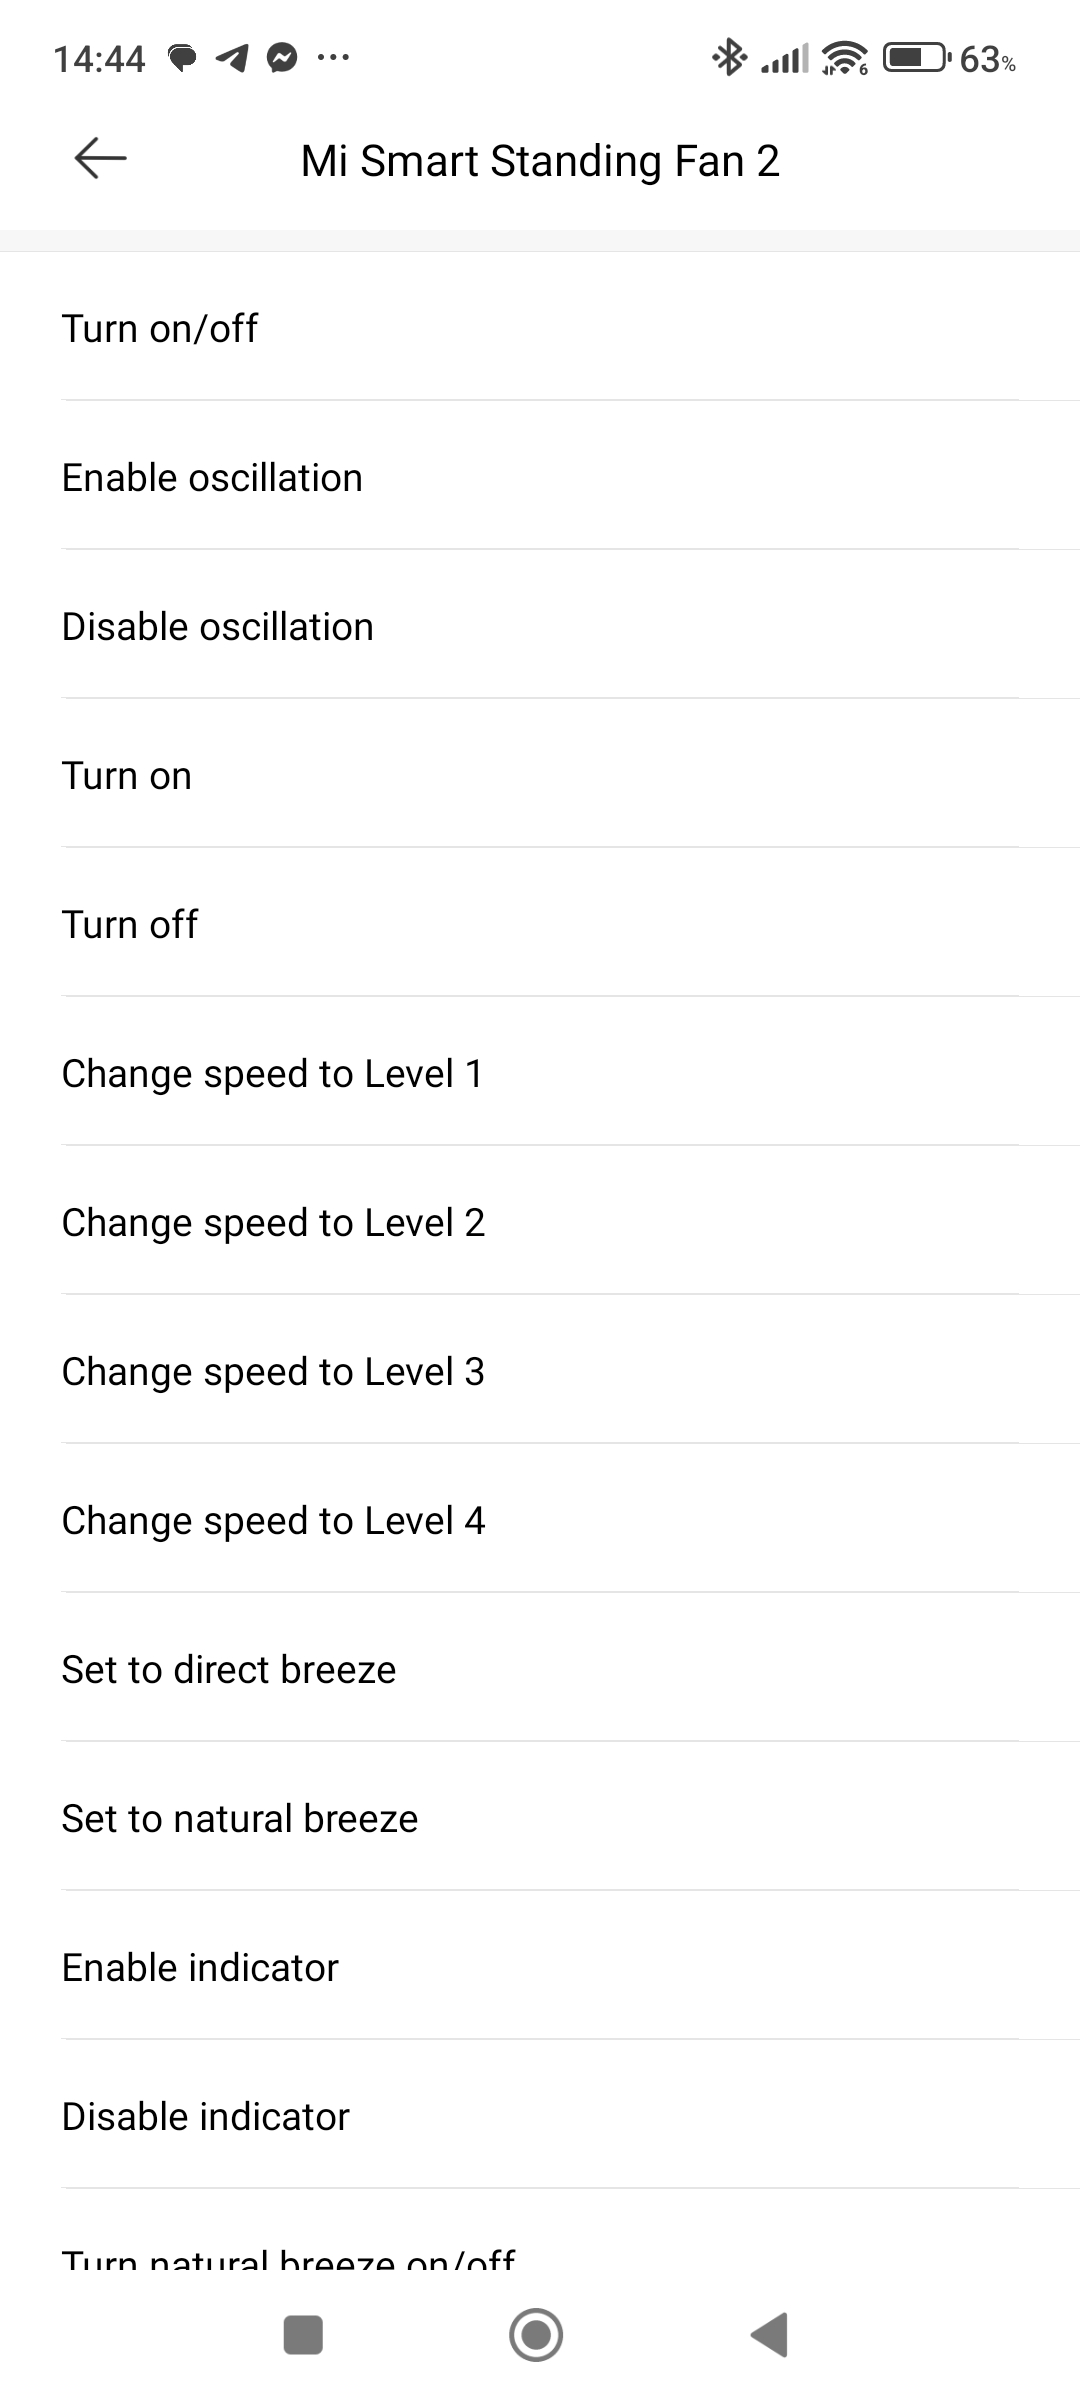The height and width of the screenshot is (2400, 1080).
Task: Tap the back arrow in header
Action: pyautogui.click(x=100, y=159)
